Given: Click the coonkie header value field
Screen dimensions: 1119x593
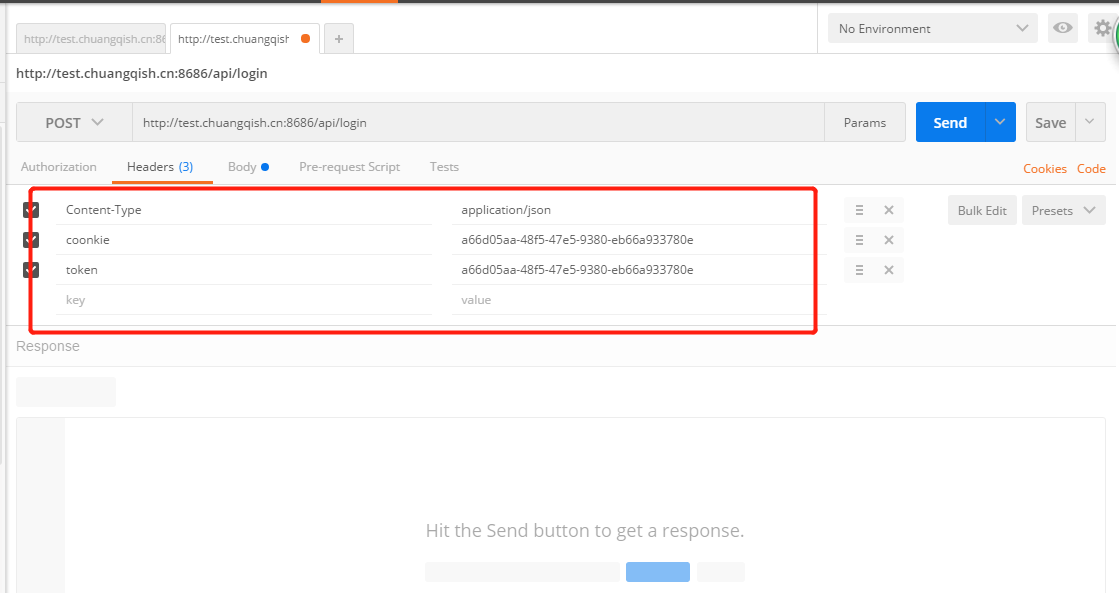Looking at the screenshot, I should [639, 240].
